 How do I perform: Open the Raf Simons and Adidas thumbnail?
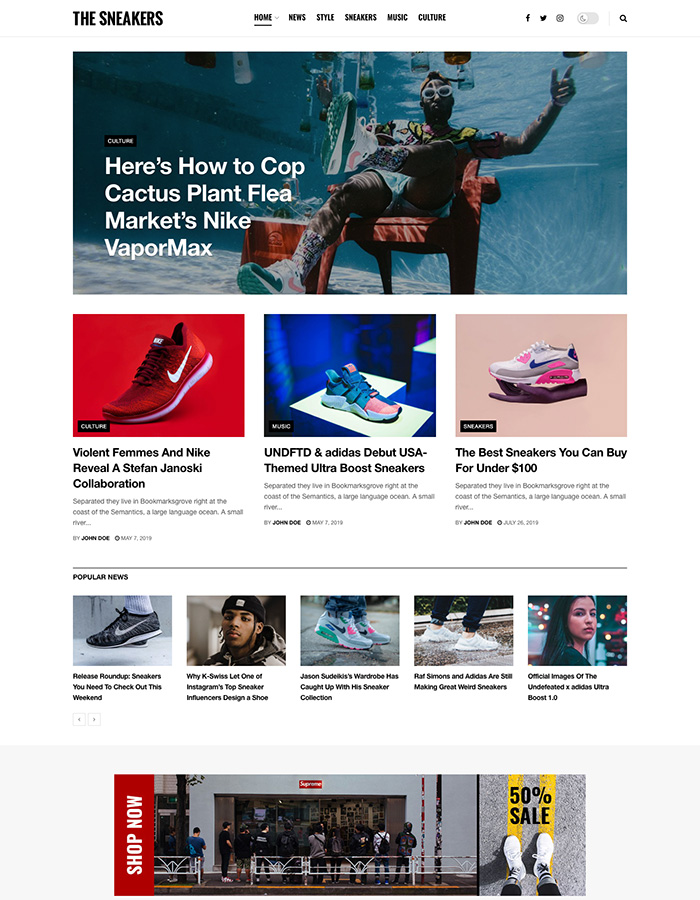coord(464,630)
